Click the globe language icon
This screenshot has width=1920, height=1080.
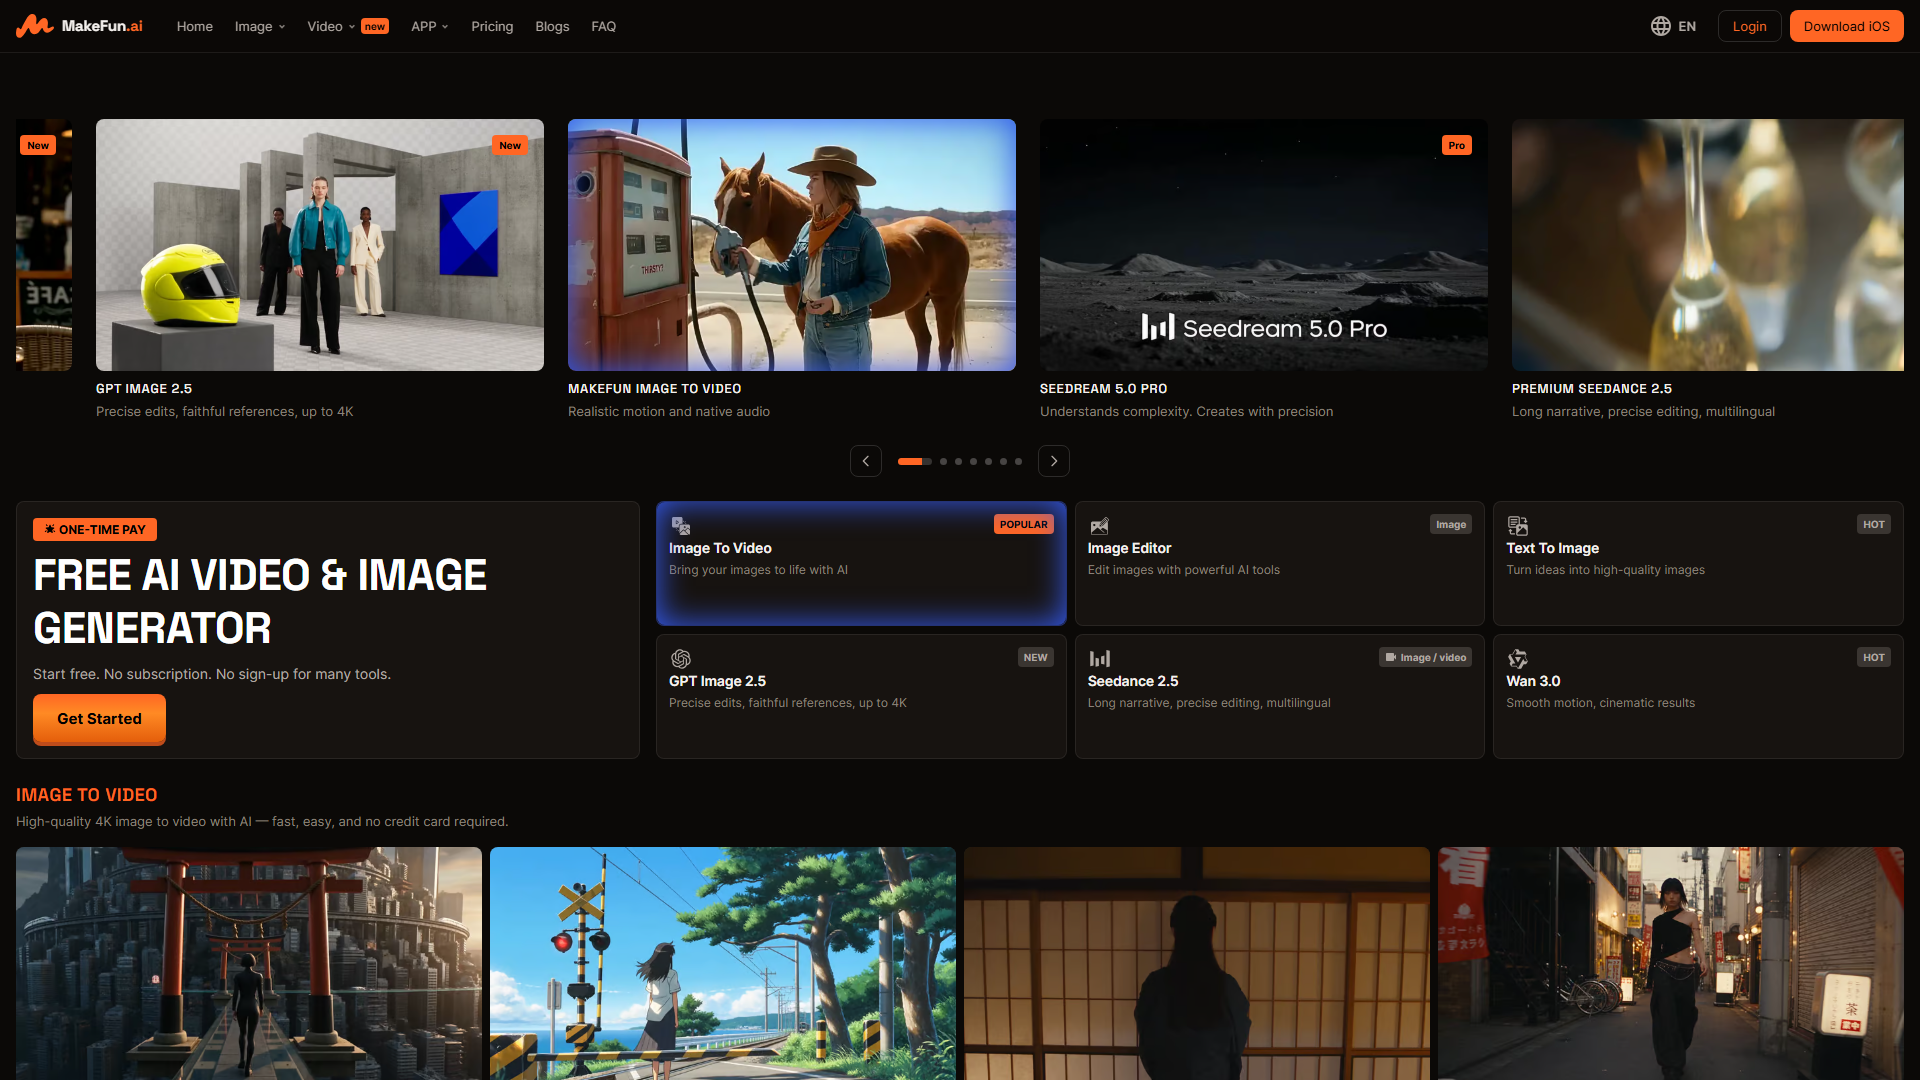click(1661, 26)
